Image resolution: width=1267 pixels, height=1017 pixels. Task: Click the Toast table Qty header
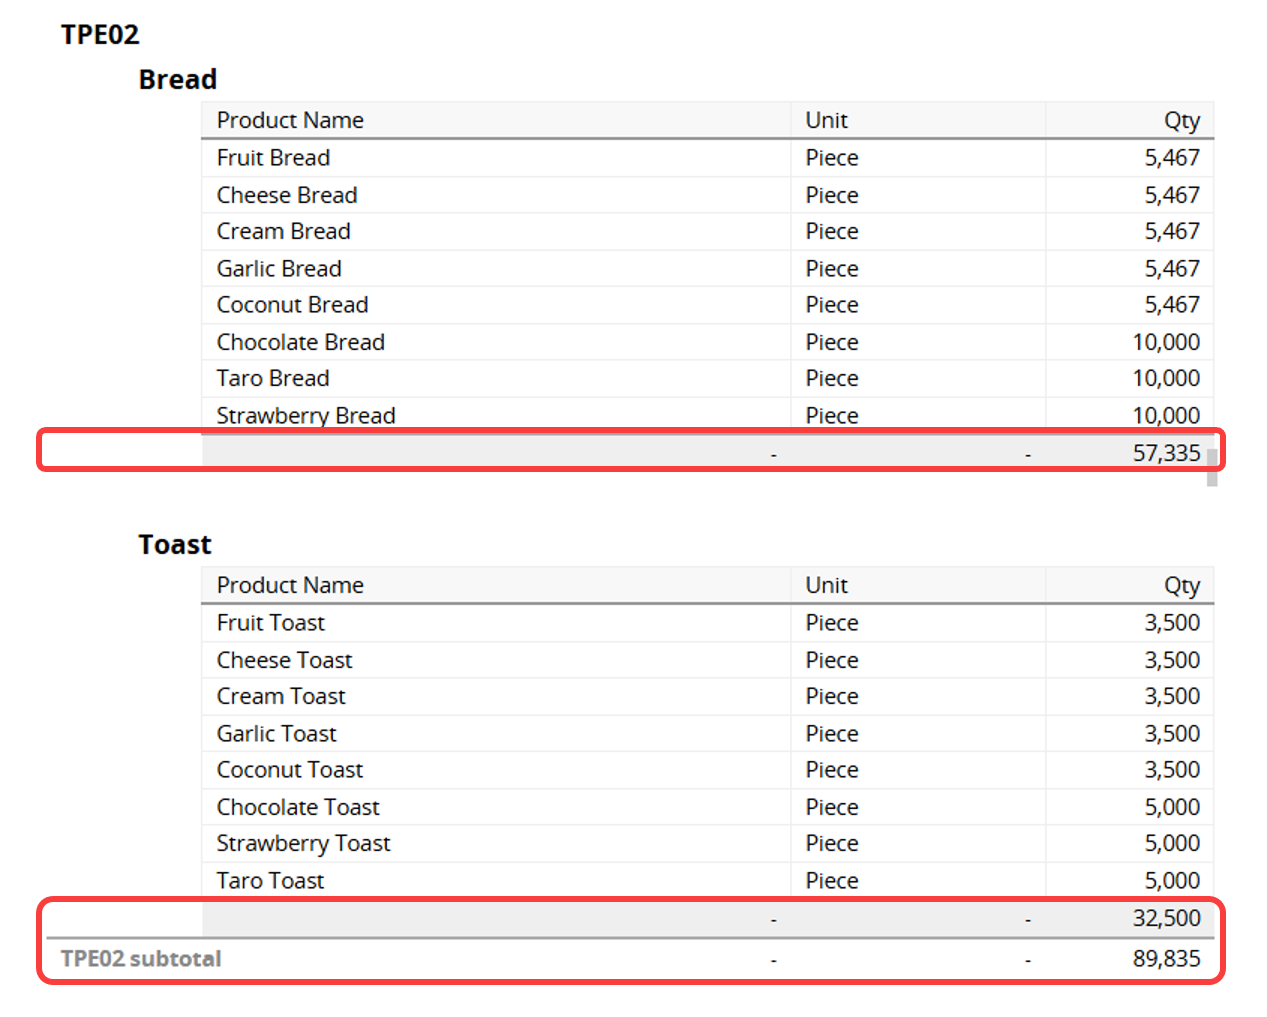pos(1181,586)
